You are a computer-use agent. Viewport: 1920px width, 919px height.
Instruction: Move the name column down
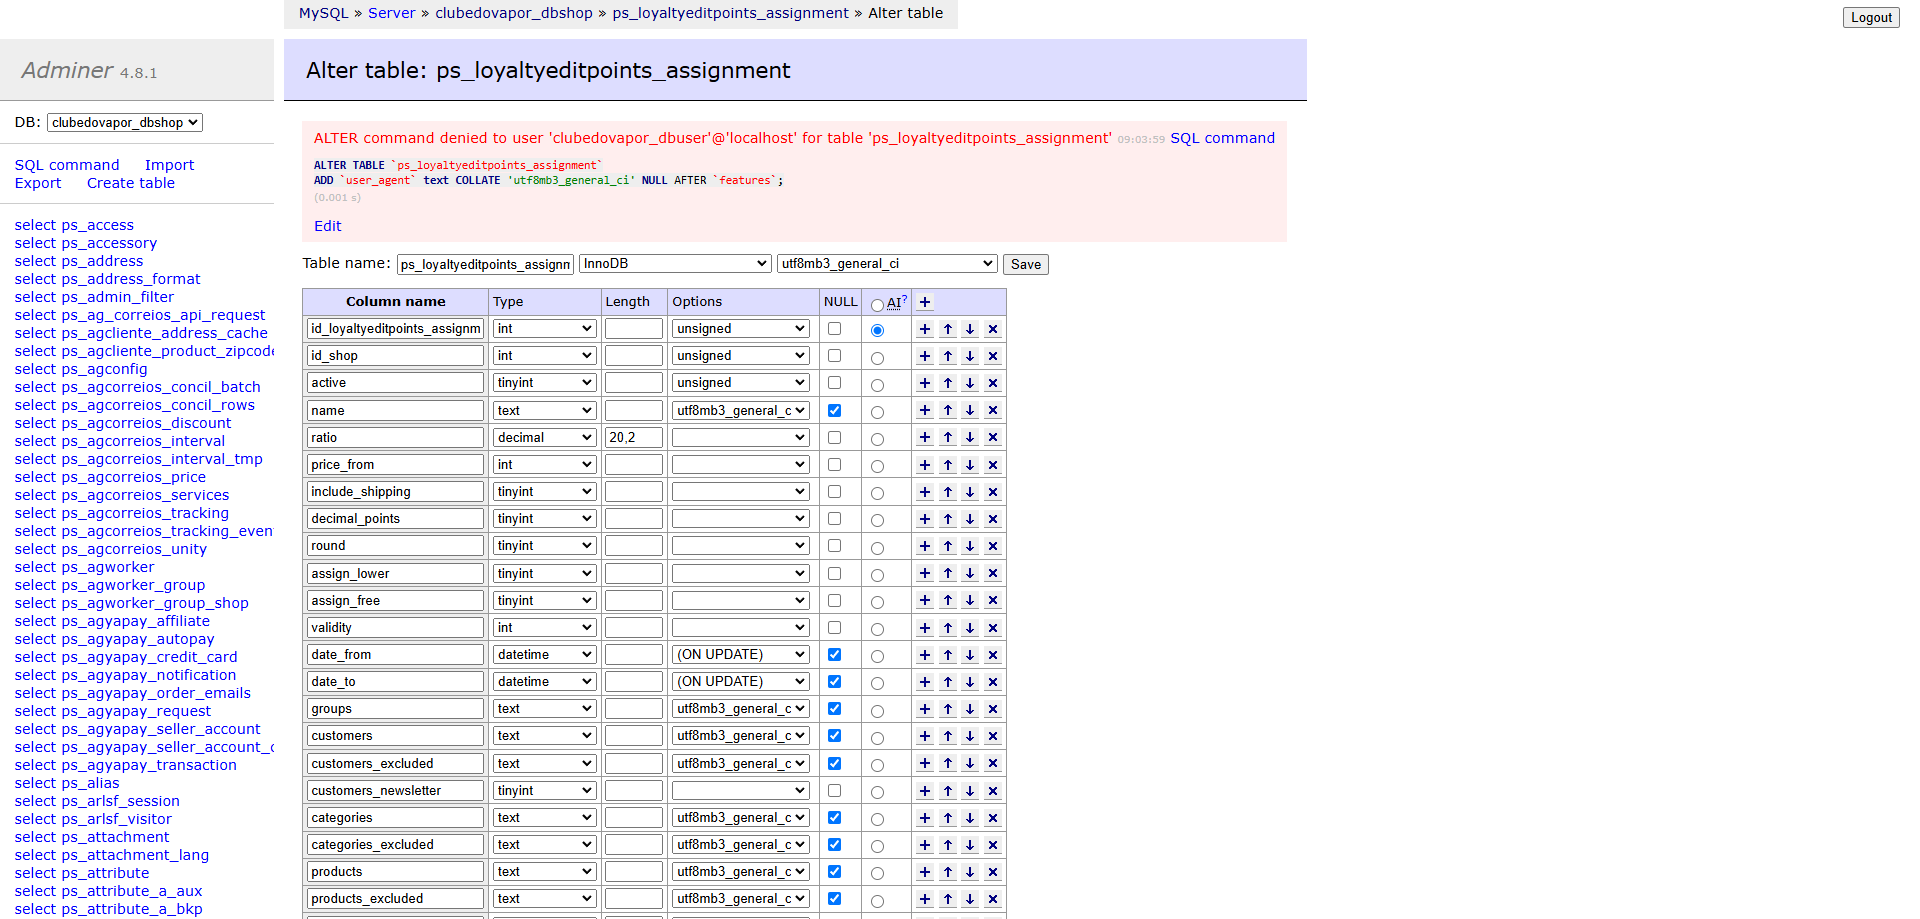[970, 411]
